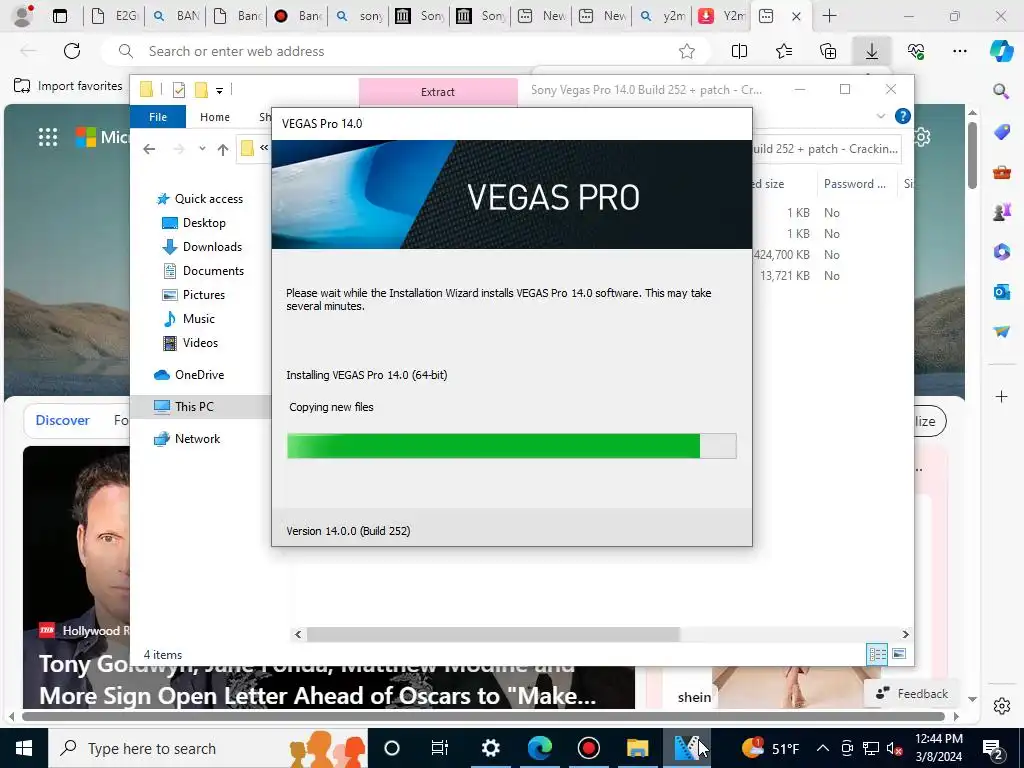Open Explorer help question mark icon
Image resolution: width=1024 pixels, height=768 pixels.
[x=903, y=116]
